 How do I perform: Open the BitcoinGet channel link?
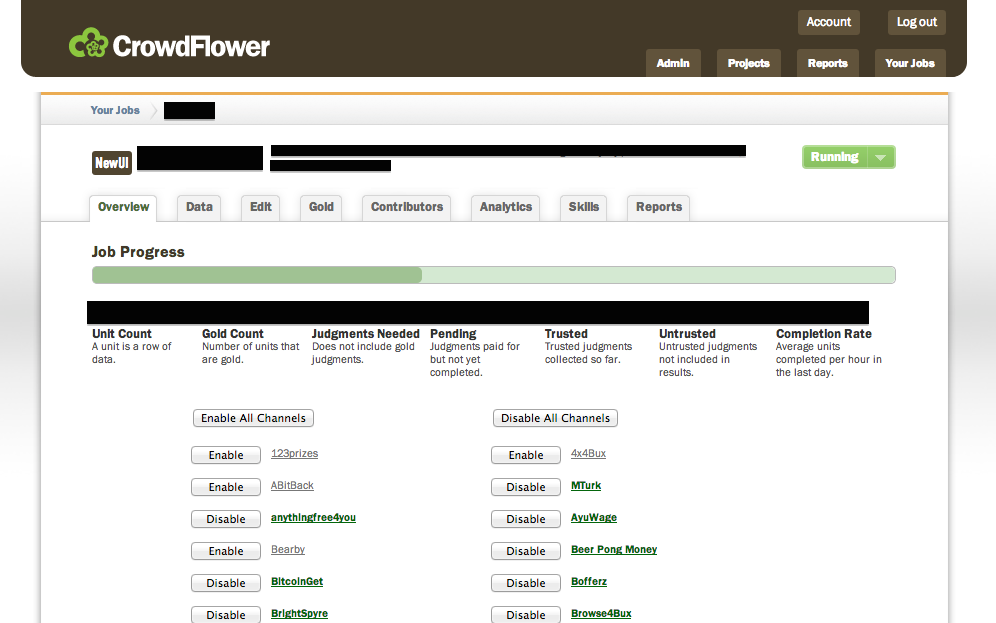tap(297, 582)
